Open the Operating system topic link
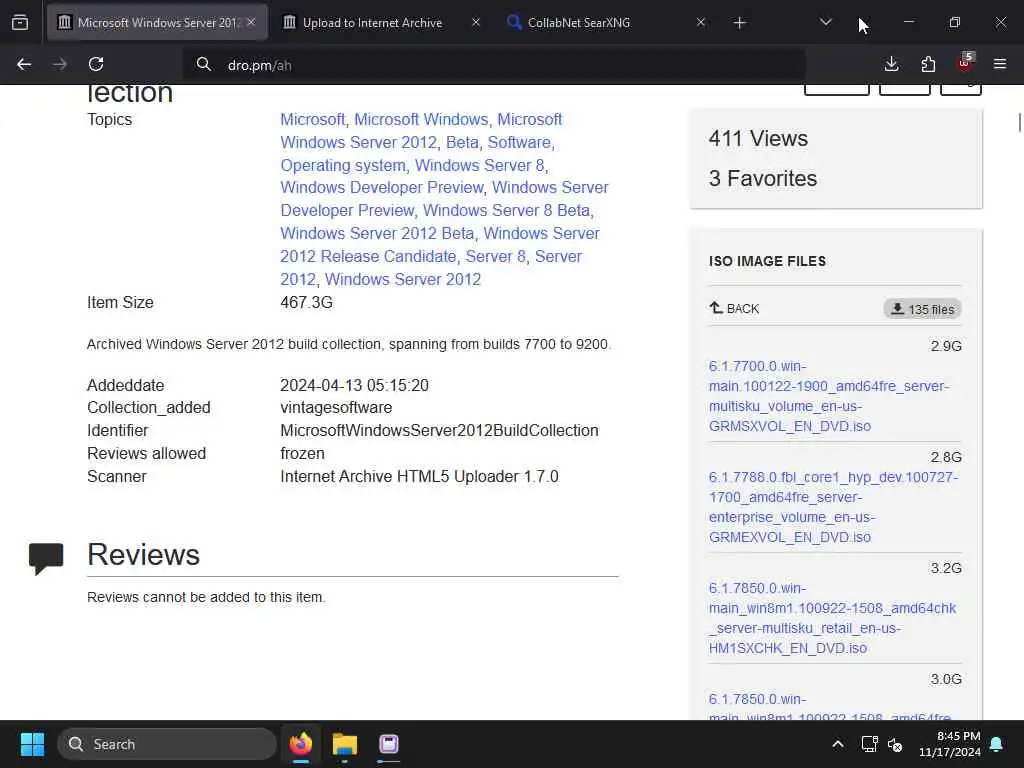The height and width of the screenshot is (768, 1024). pos(343,165)
